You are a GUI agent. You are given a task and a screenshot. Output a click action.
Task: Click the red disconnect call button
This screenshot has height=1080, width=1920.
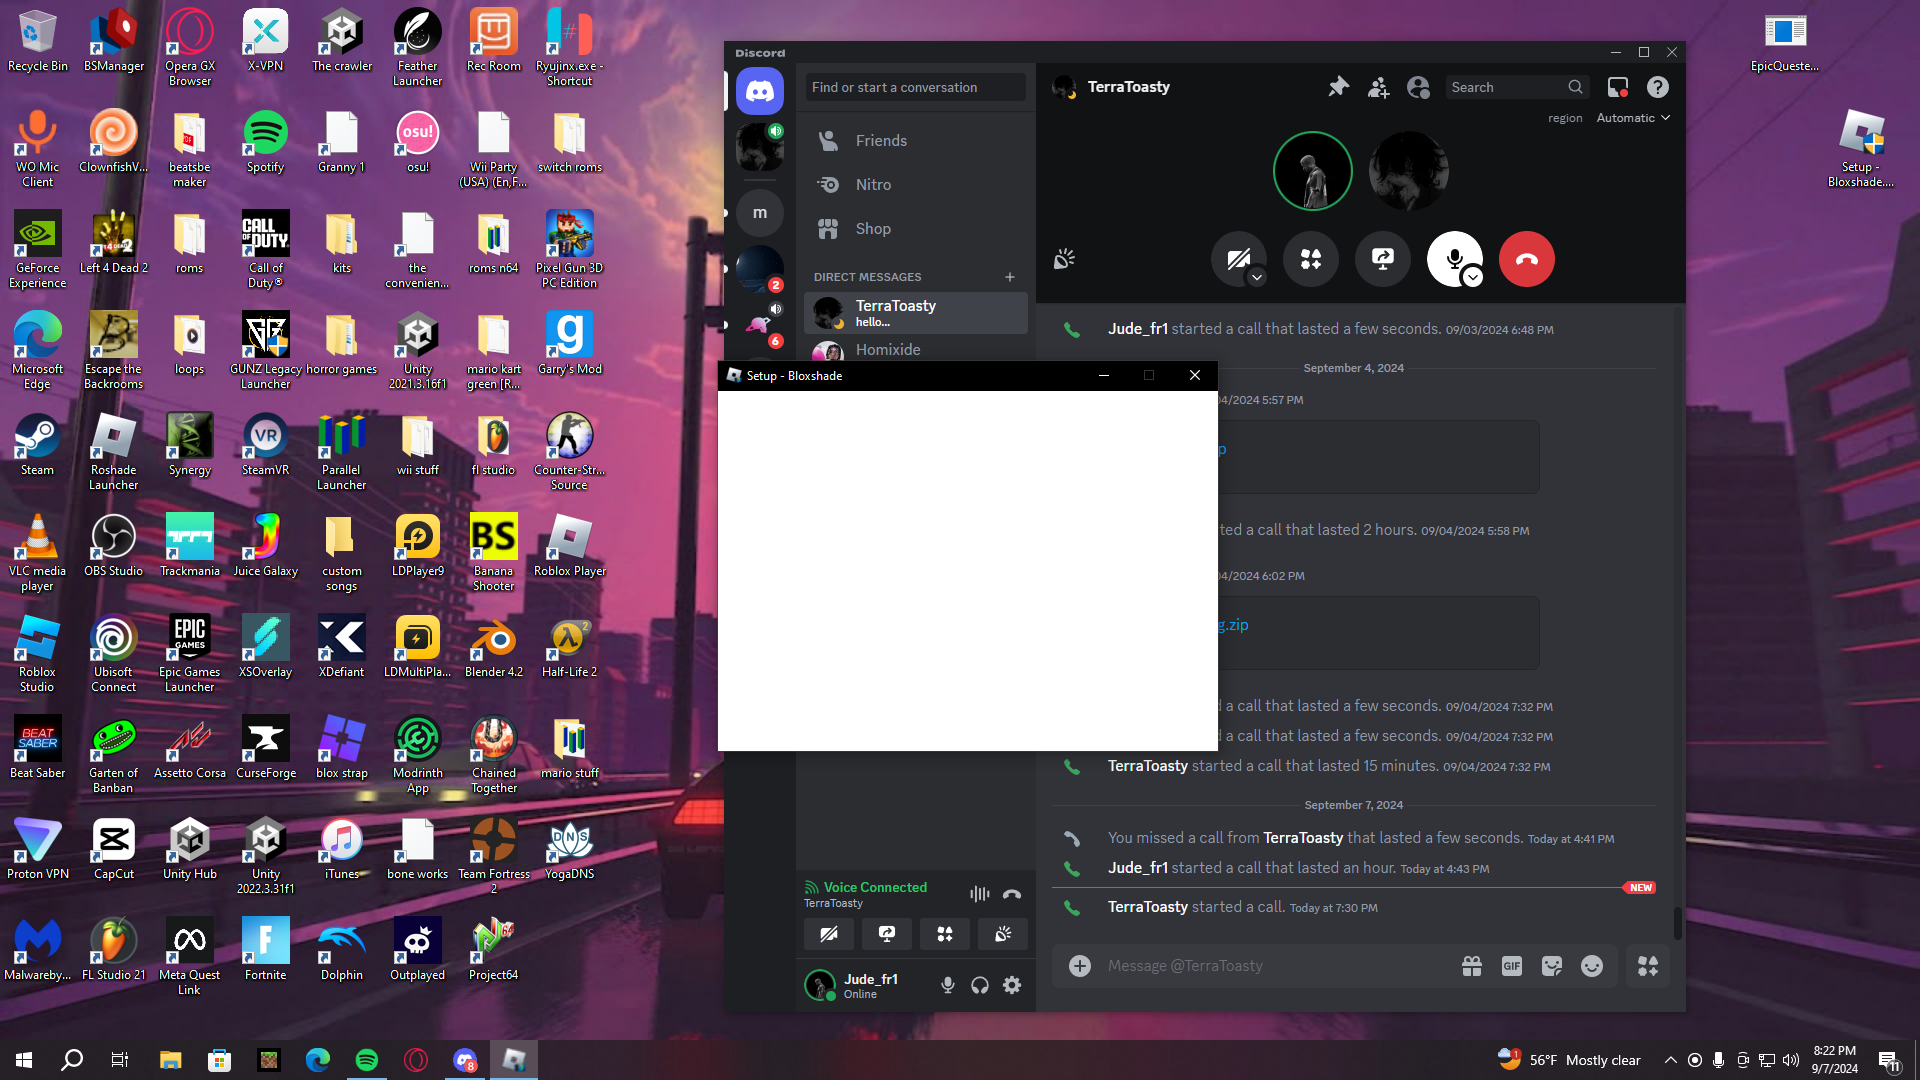point(1526,259)
